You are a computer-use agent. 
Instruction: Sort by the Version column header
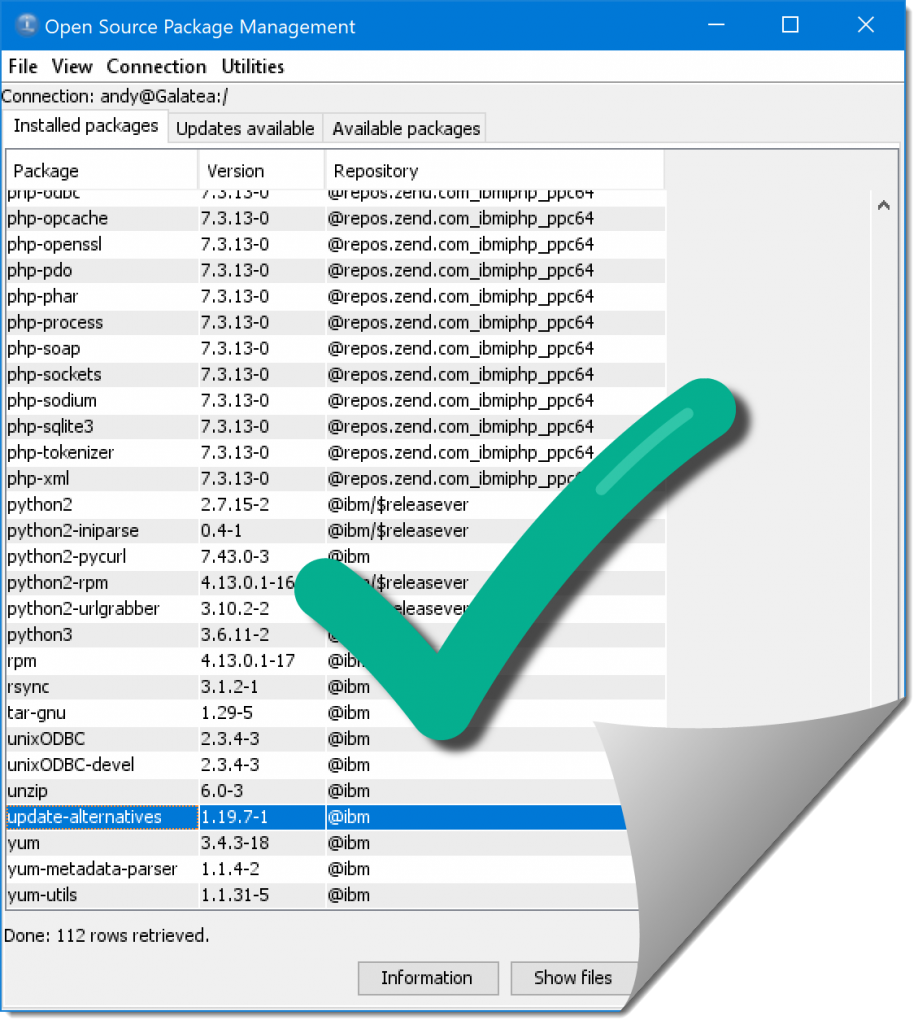(262, 170)
